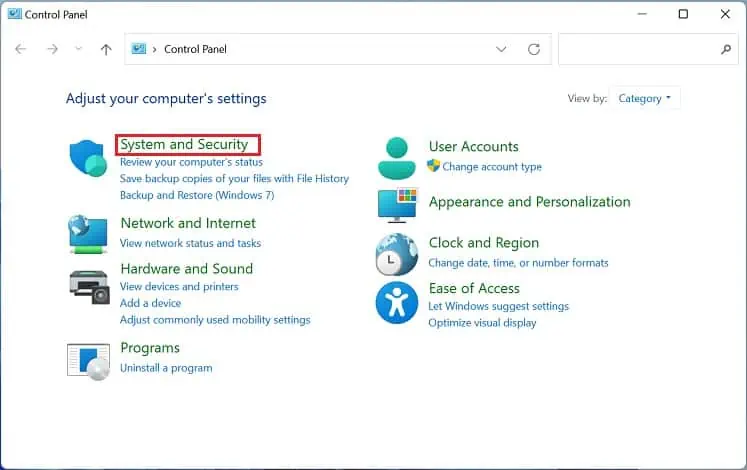Expand the address bar breadcrumb chevron
The width and height of the screenshot is (747, 470).
pos(154,49)
